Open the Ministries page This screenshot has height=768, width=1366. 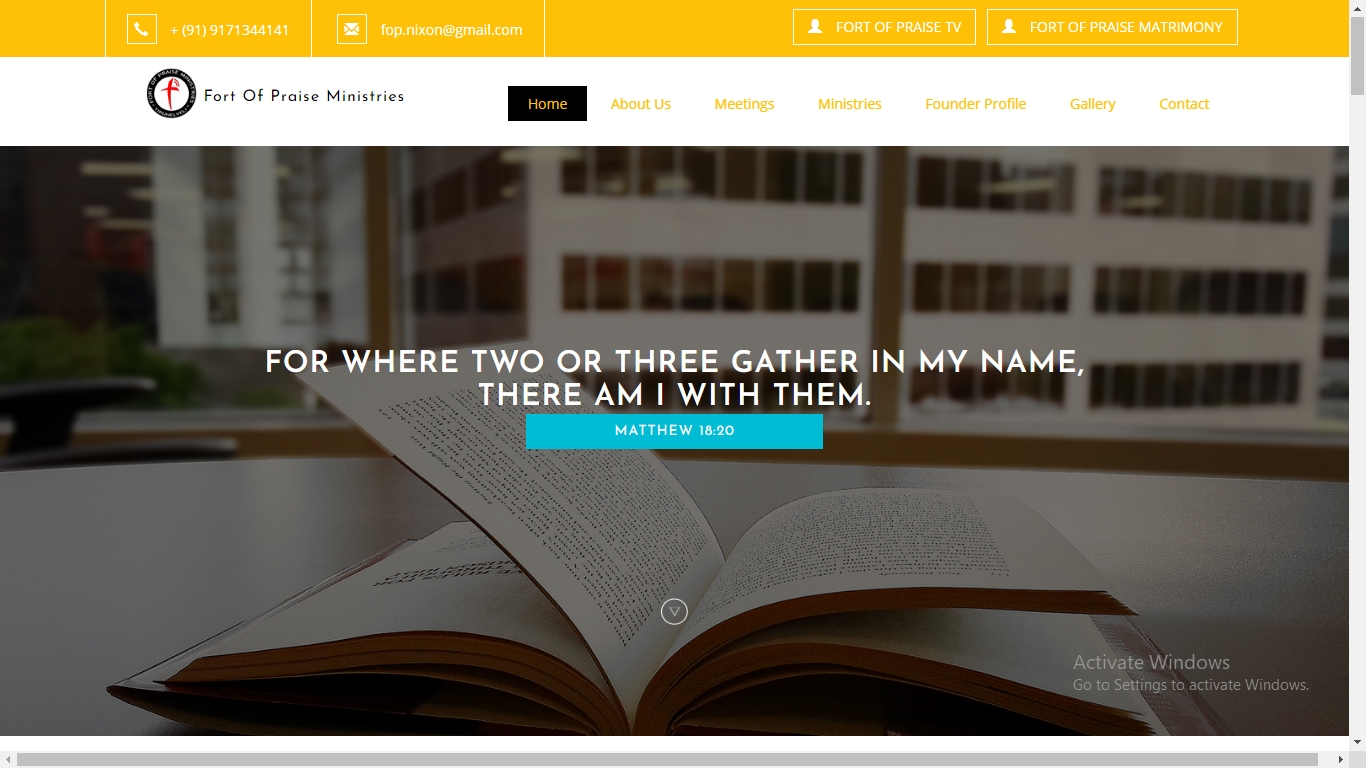[x=849, y=103]
